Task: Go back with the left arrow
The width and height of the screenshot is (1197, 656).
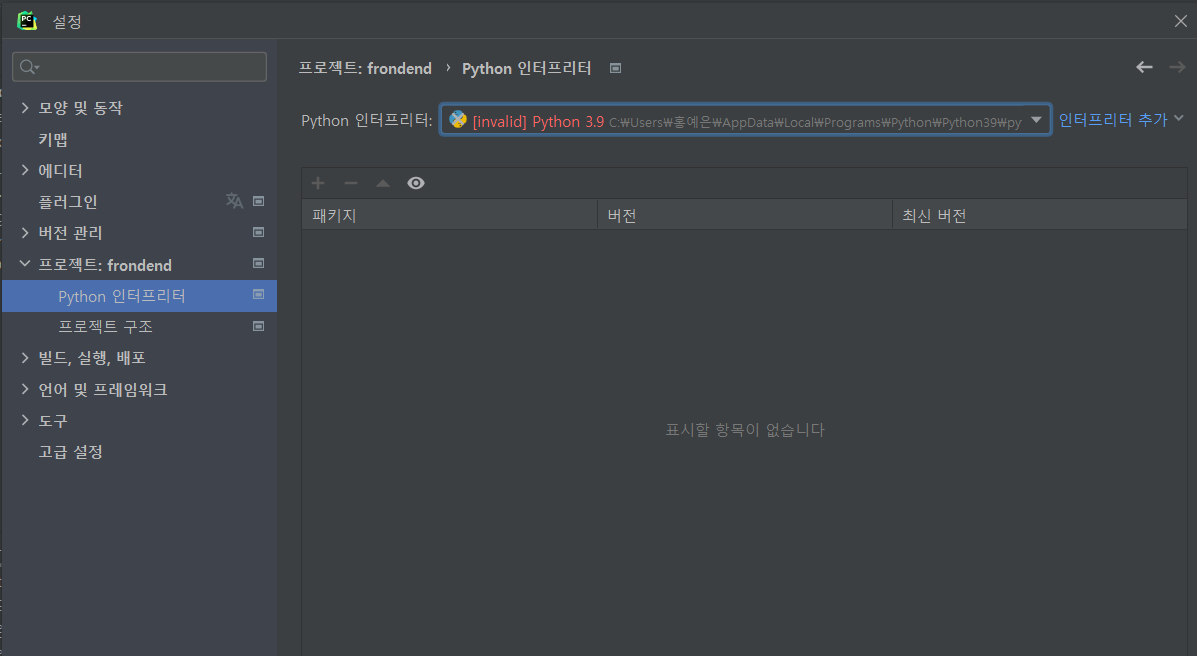Action: pyautogui.click(x=1144, y=67)
